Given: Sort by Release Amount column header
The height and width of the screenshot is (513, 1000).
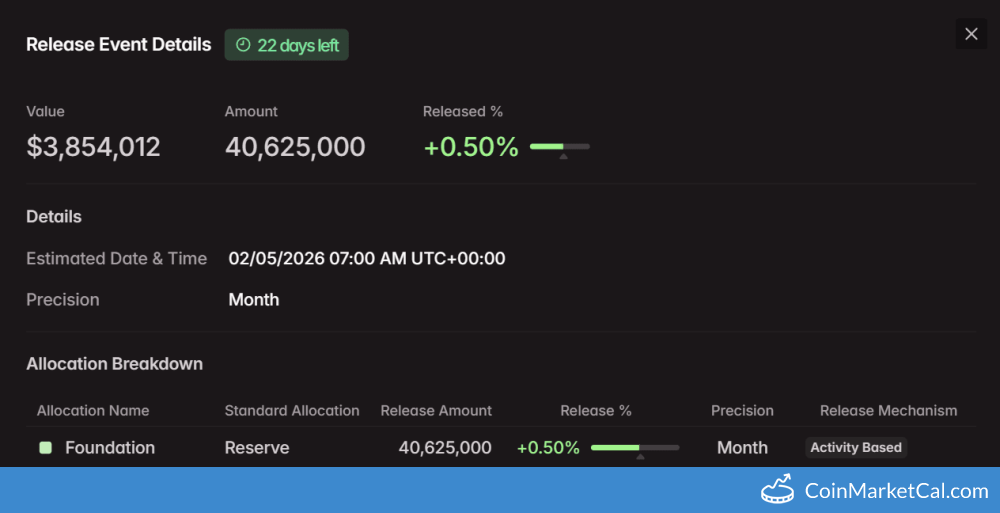Looking at the screenshot, I should click(x=436, y=410).
